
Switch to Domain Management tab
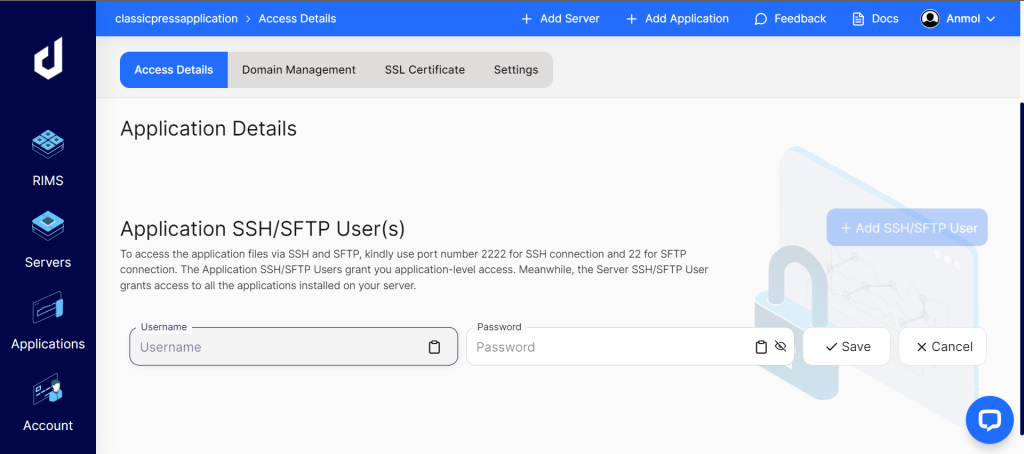click(x=299, y=70)
